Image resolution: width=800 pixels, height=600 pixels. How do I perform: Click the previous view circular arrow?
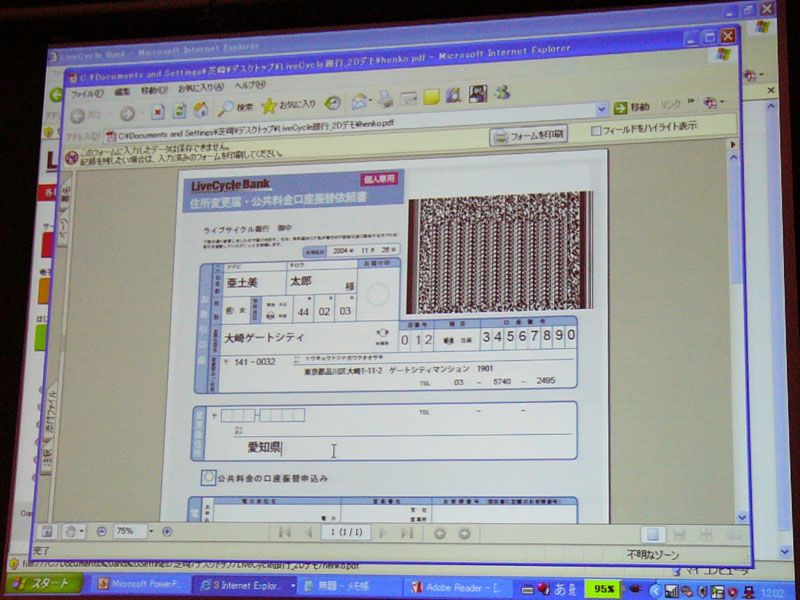point(439,534)
